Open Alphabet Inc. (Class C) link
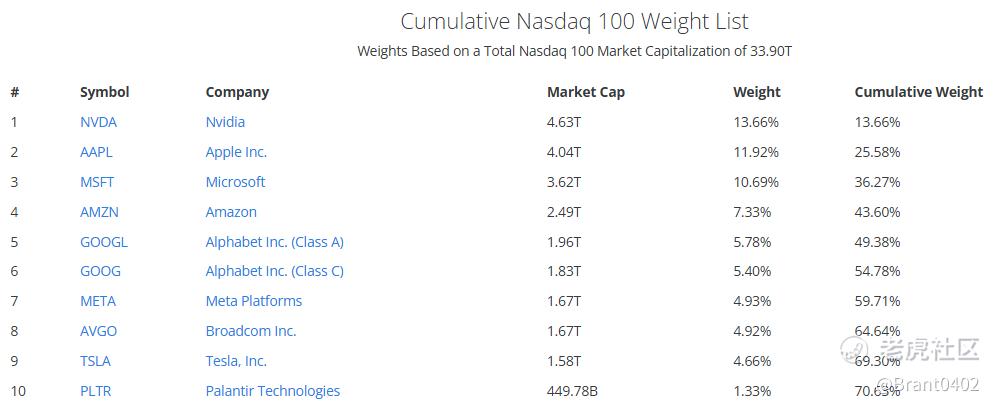998x407 pixels. [275, 271]
